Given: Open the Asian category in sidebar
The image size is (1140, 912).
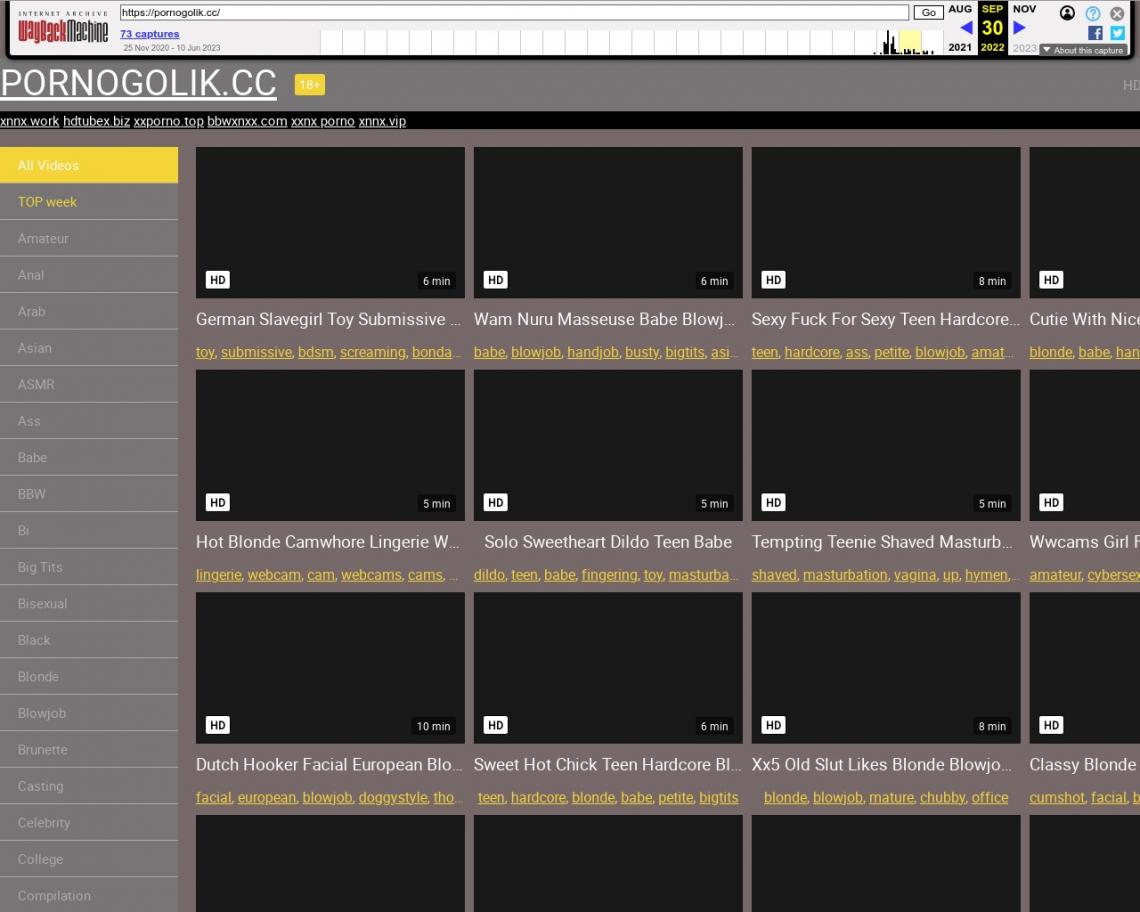Looking at the screenshot, I should click(x=89, y=348).
